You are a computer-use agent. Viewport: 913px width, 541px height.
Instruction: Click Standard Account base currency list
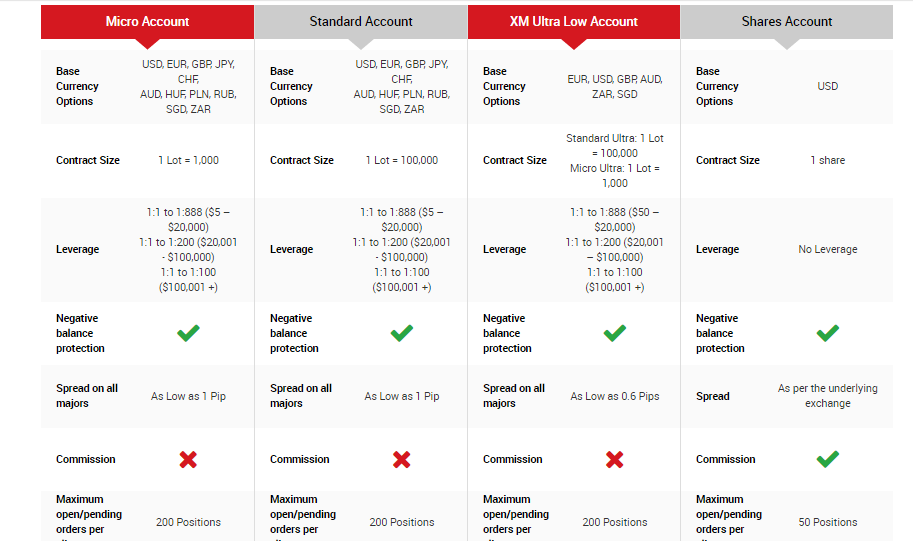(x=402, y=86)
